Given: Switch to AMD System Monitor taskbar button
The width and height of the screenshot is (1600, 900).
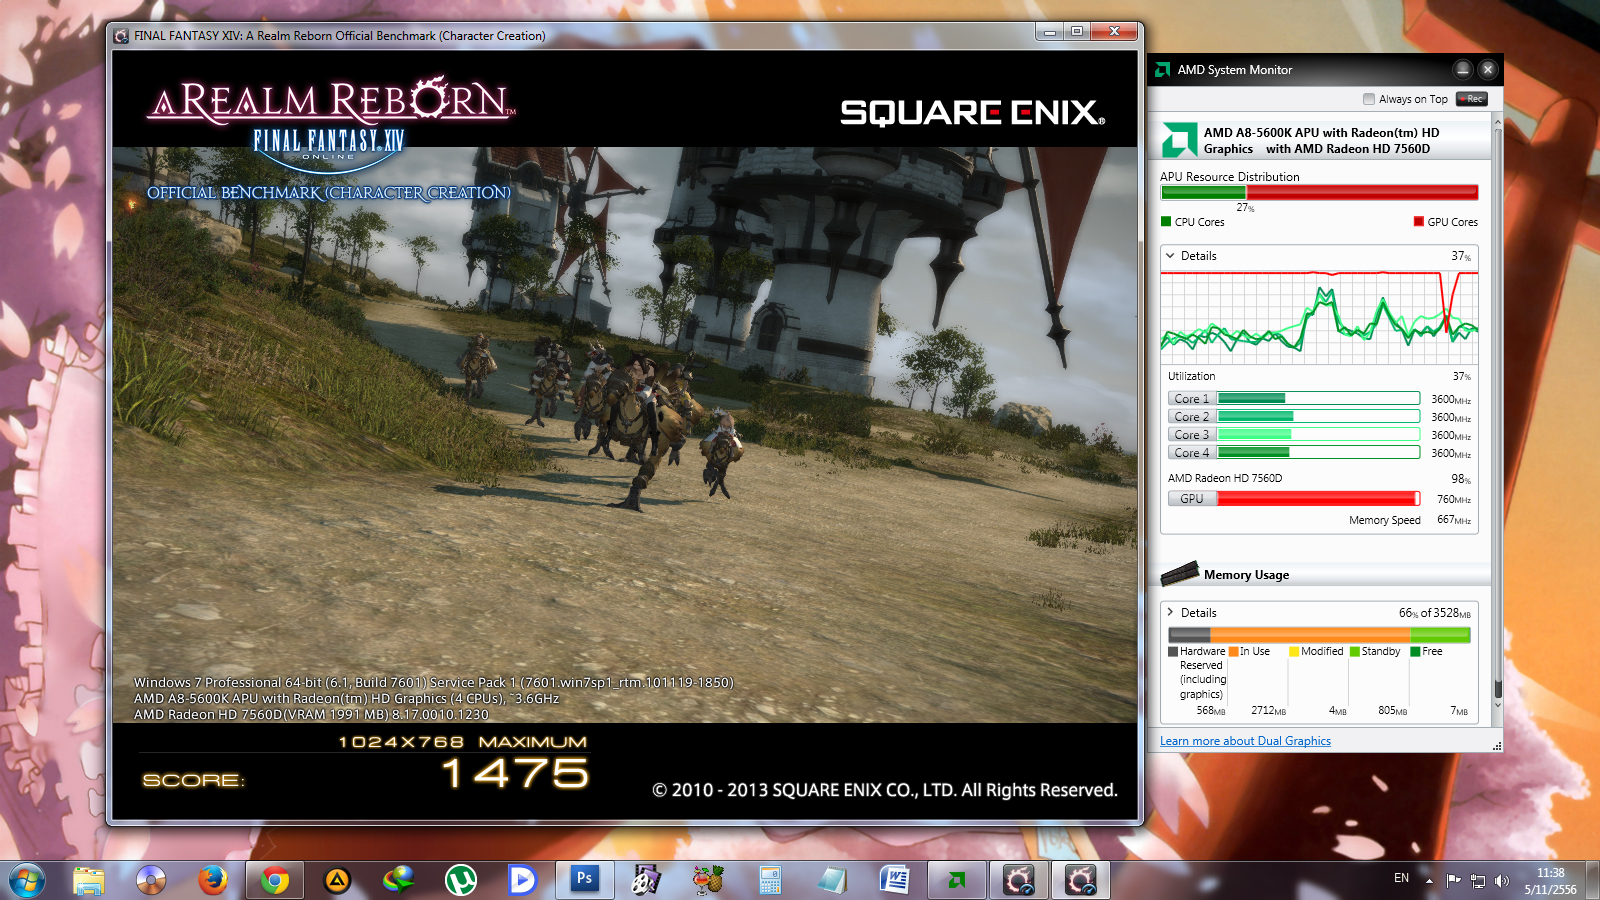Looking at the screenshot, I should coord(957,880).
